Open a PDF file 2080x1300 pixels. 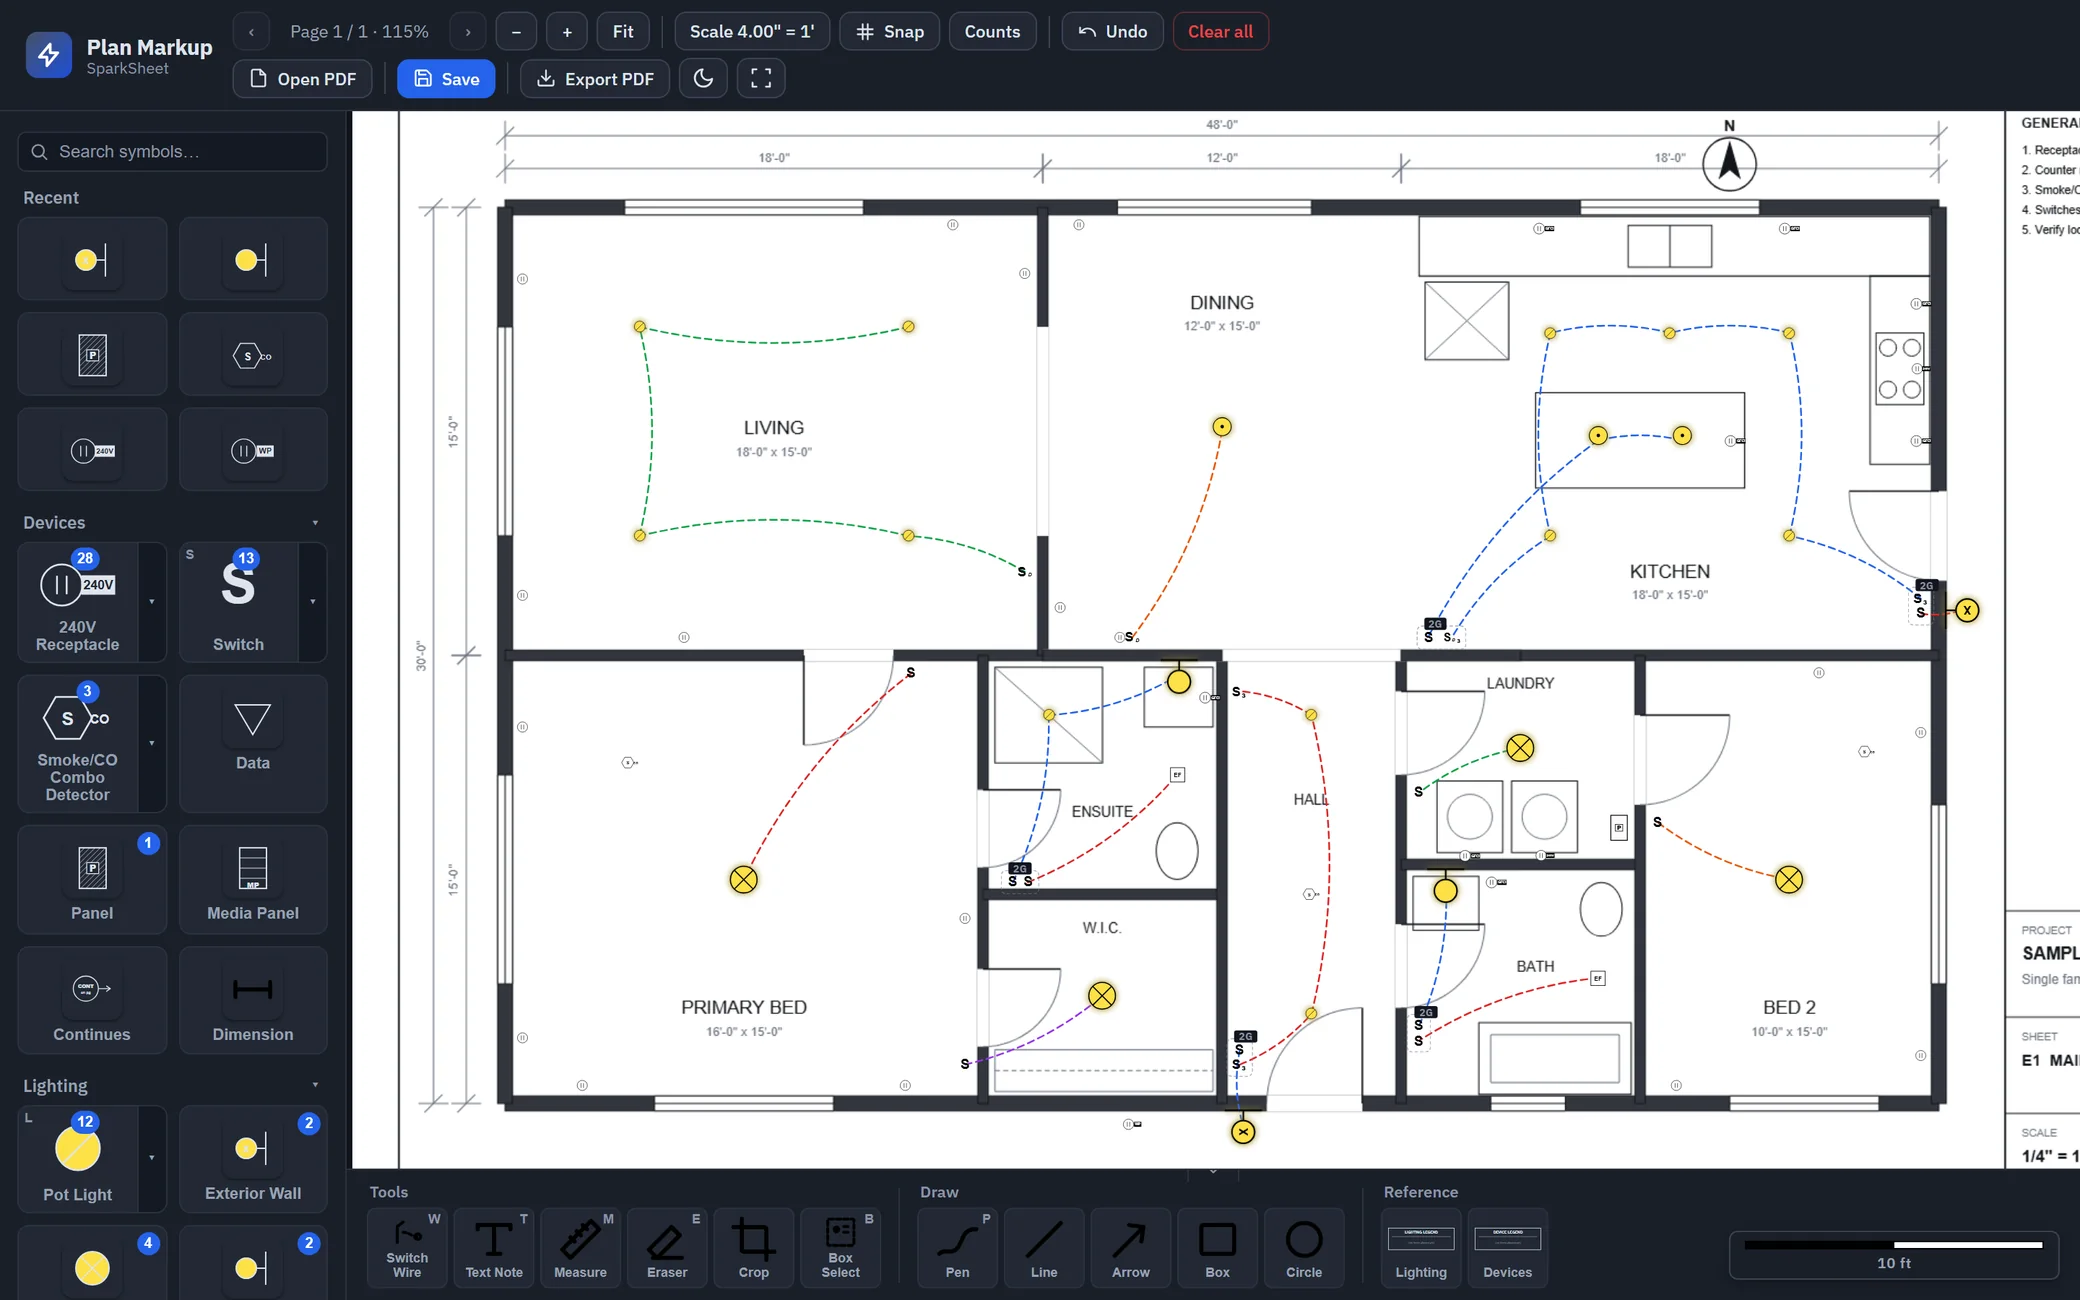(x=302, y=79)
